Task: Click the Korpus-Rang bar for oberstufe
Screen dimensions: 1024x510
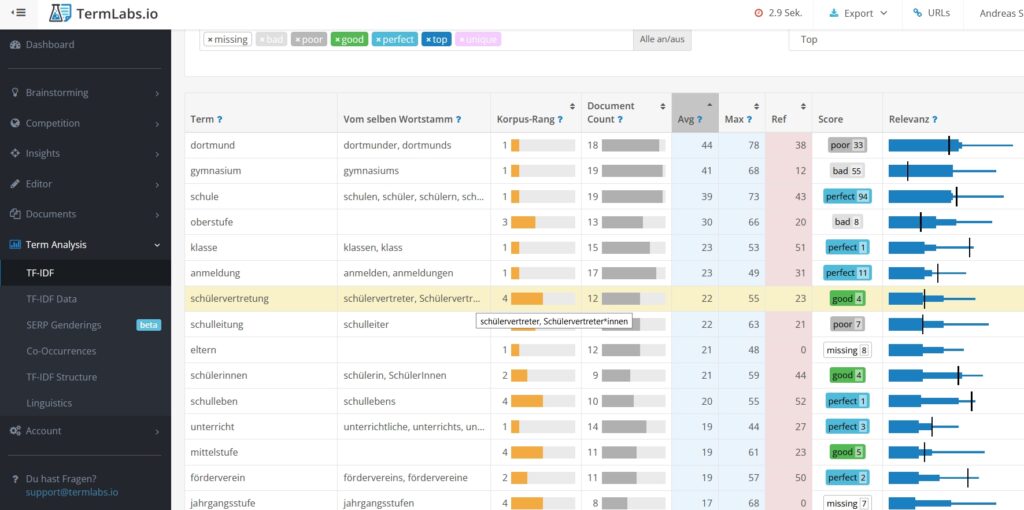Action: 543,222
